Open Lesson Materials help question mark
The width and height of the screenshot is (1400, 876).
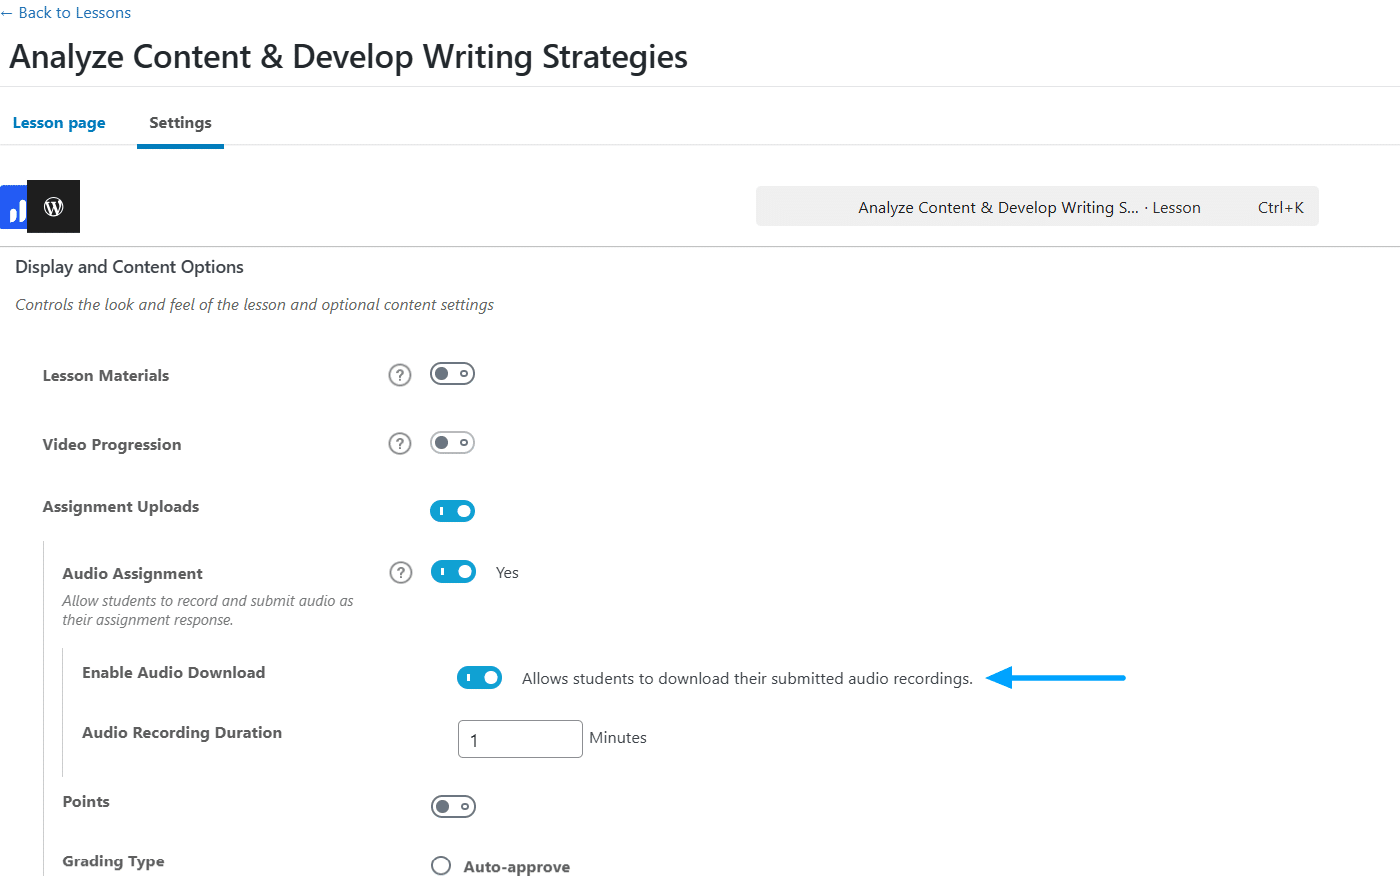400,375
